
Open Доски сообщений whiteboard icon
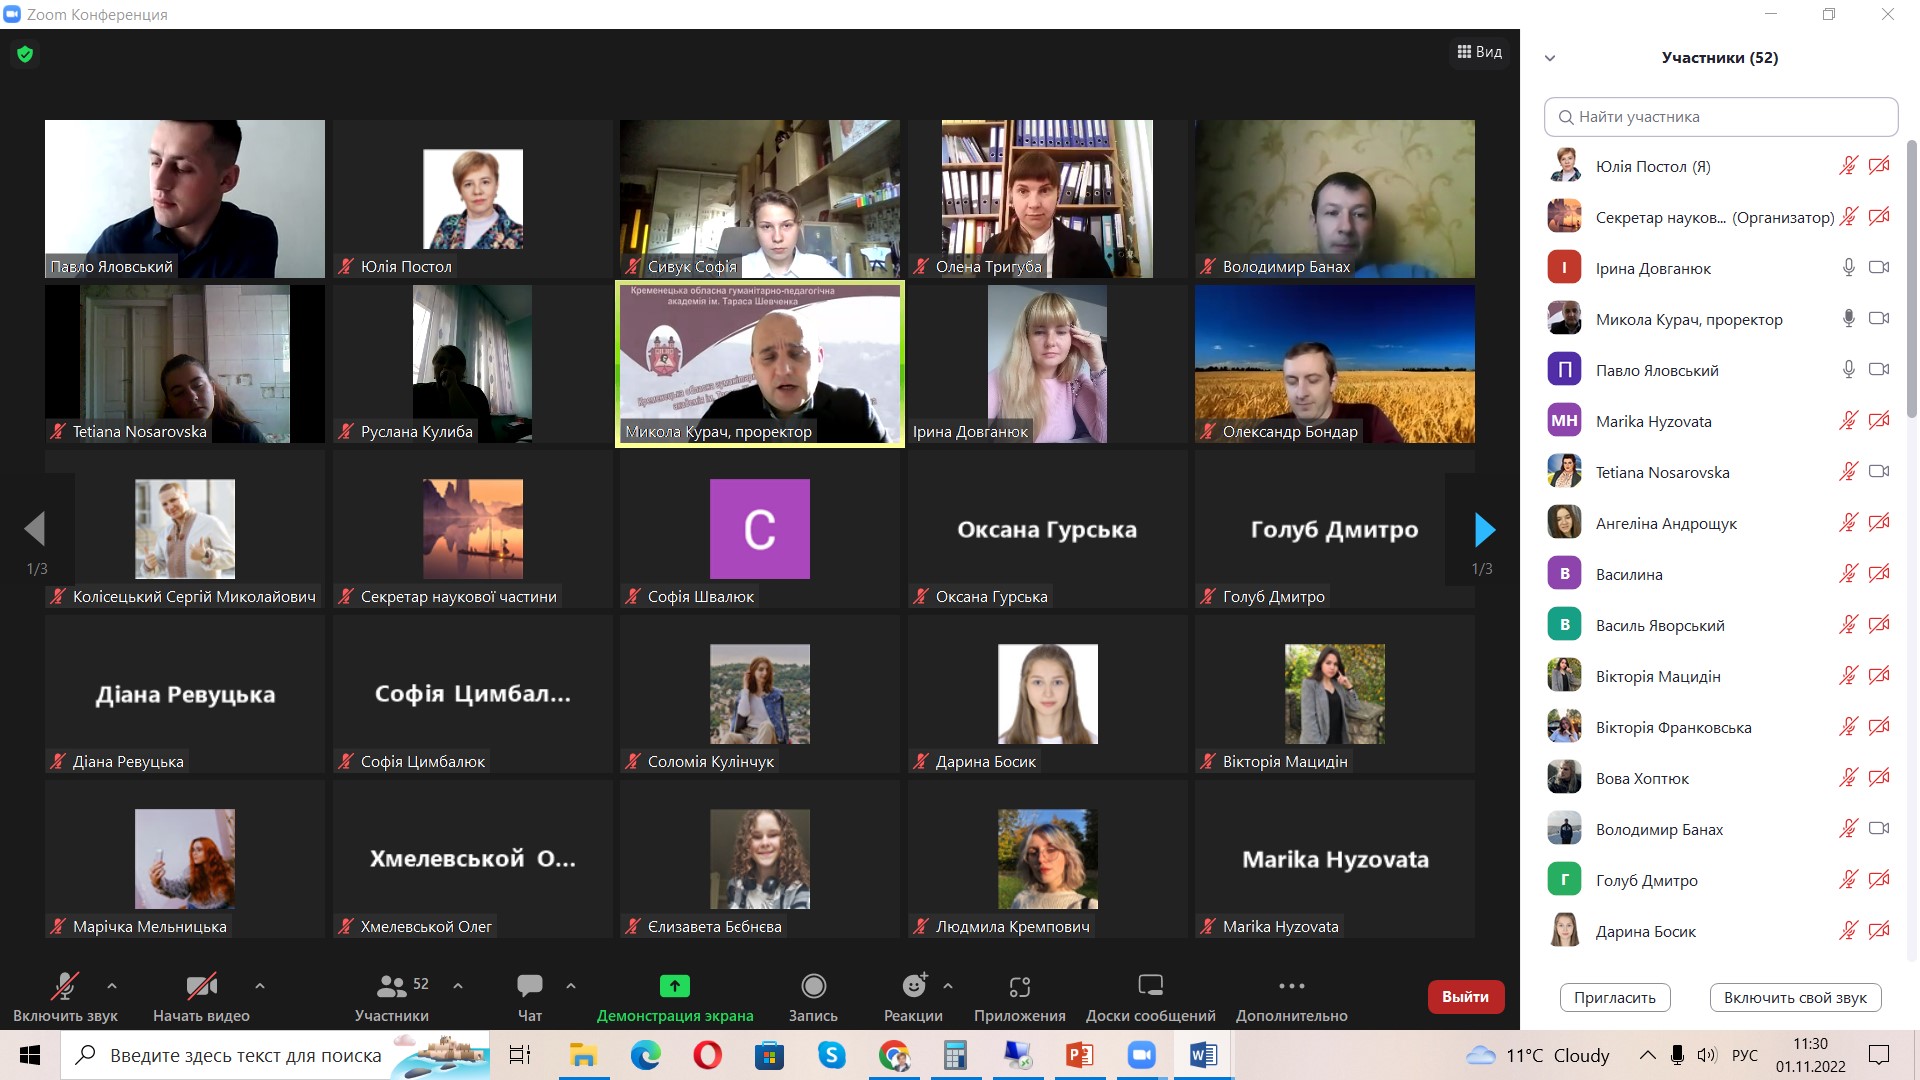click(1150, 986)
